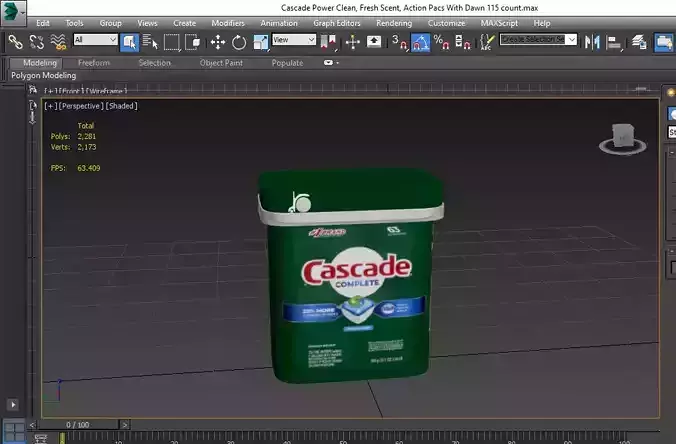Toggle the Percent Snap button
The image size is (676, 444).
[441, 42]
